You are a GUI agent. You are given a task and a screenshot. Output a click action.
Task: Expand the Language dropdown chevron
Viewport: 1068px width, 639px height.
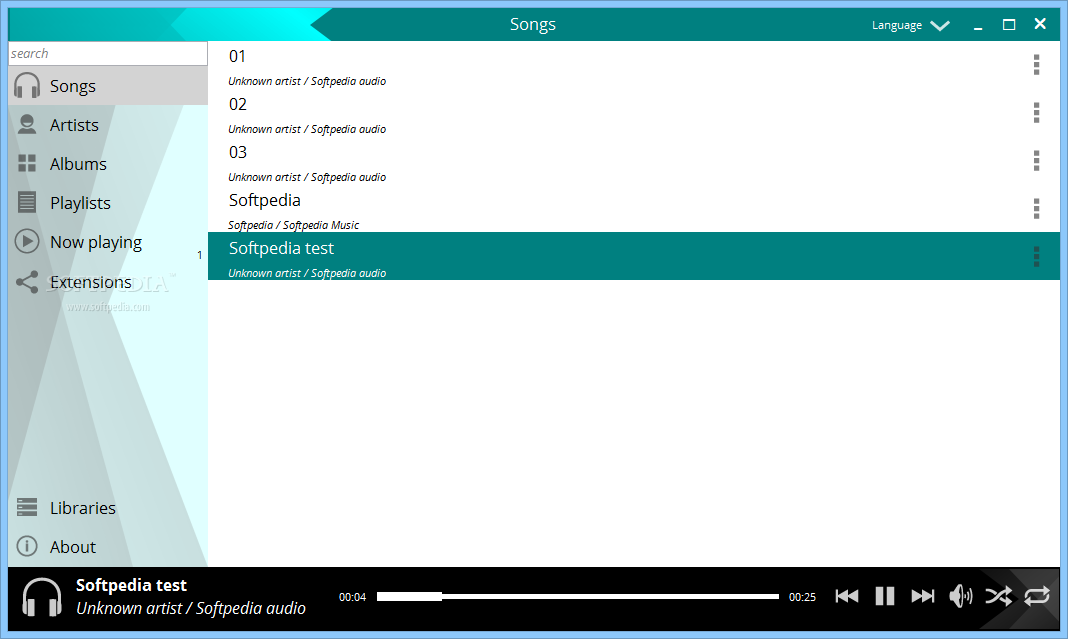click(940, 26)
